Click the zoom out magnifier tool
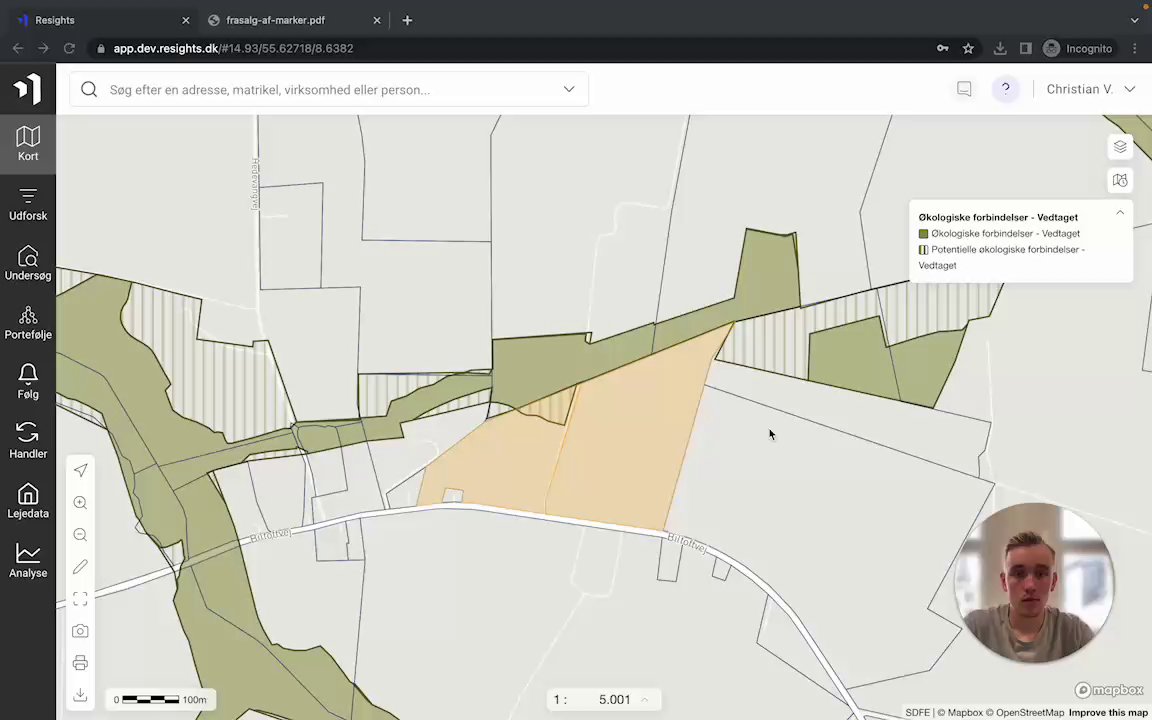This screenshot has height=720, width=1152. click(x=80, y=535)
